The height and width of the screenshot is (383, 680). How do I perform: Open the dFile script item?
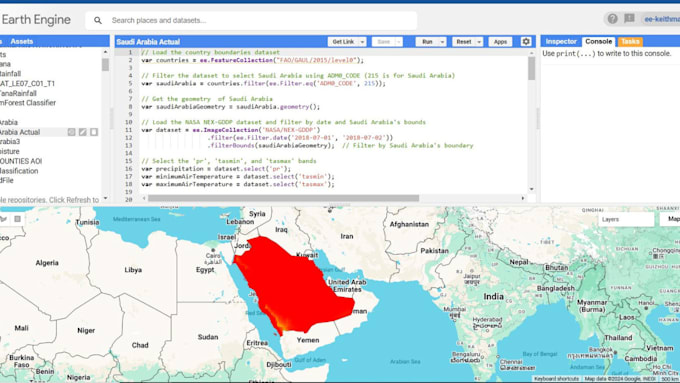pyautogui.click(x=7, y=180)
